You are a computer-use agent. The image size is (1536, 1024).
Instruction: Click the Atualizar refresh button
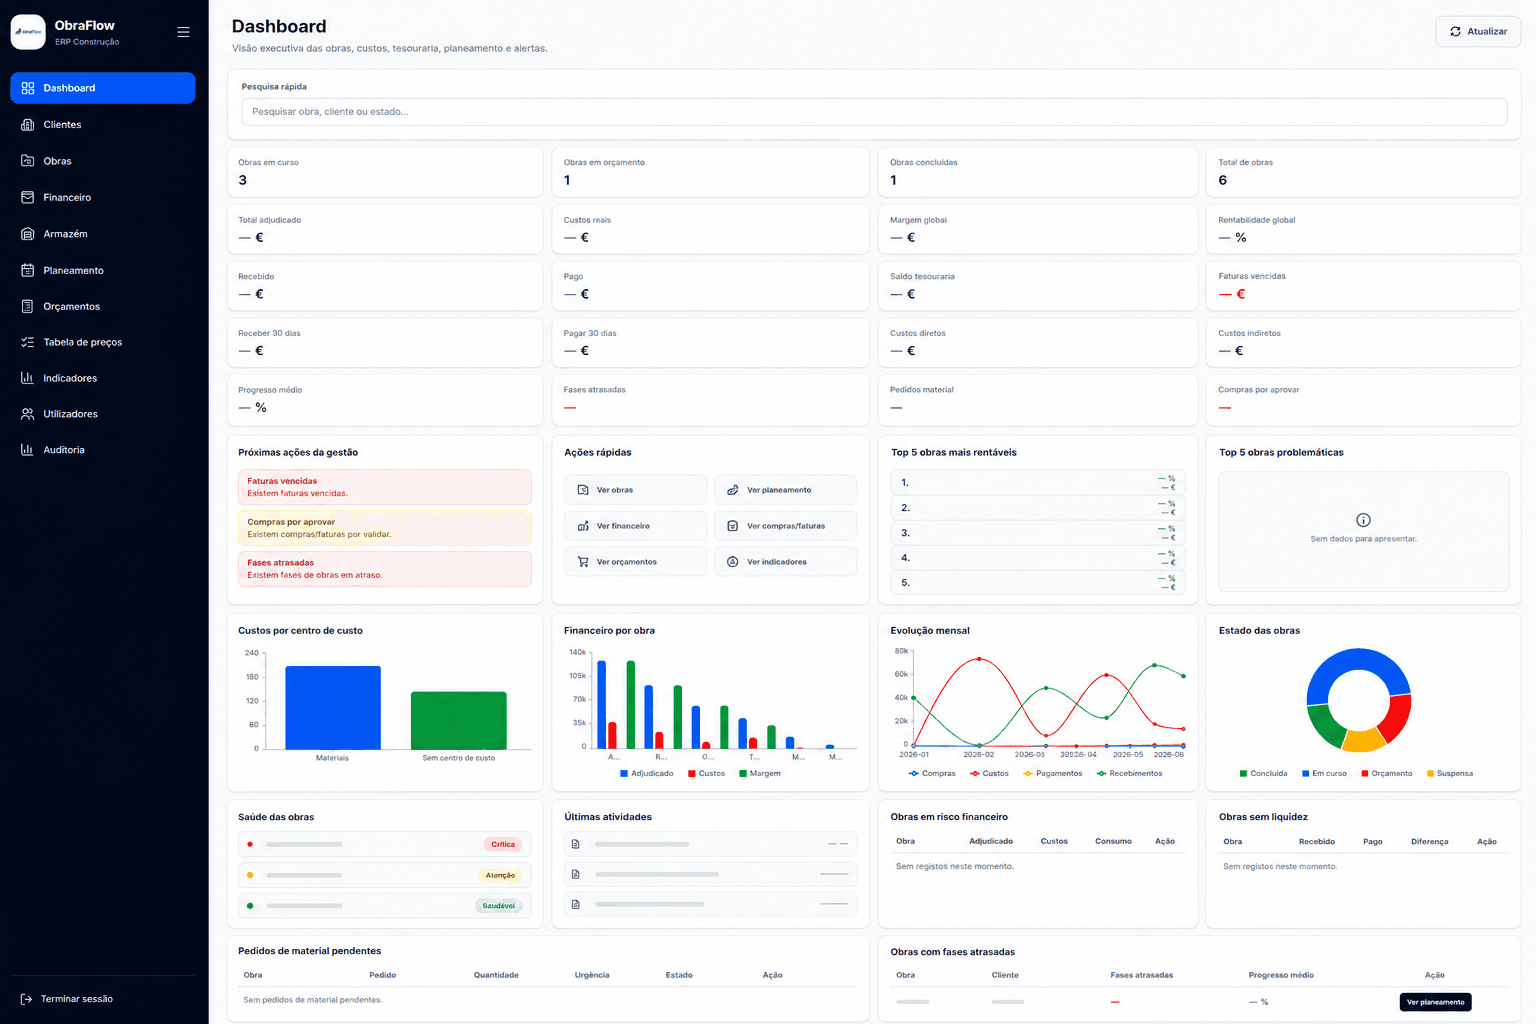(1478, 32)
